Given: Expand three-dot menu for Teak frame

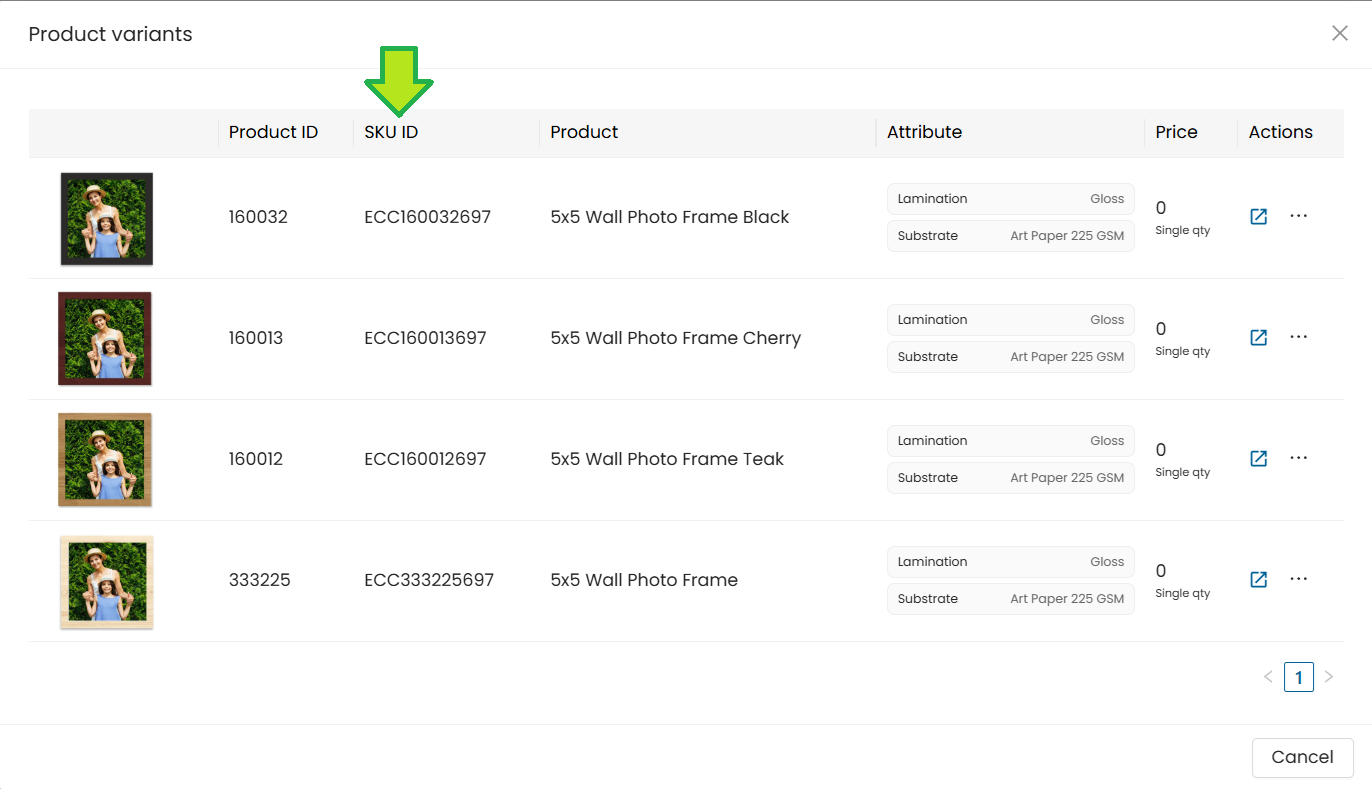Looking at the screenshot, I should pos(1298,458).
